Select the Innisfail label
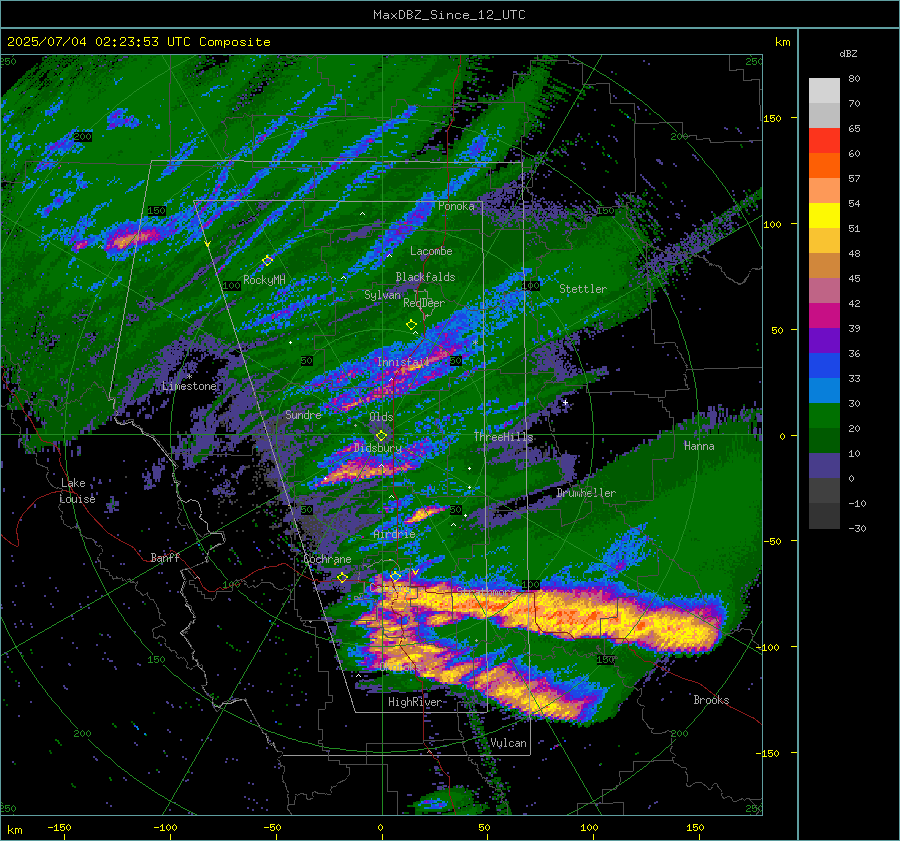The height and width of the screenshot is (841, 900). [x=403, y=362]
